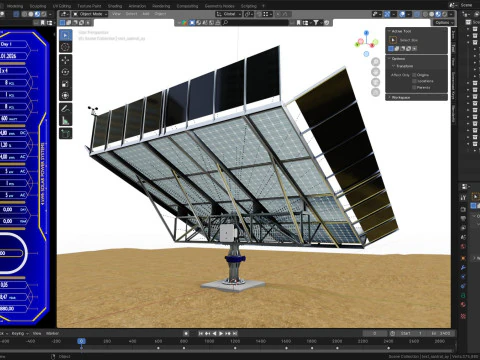
Task: Select the Measure tool
Action: pos(65,120)
